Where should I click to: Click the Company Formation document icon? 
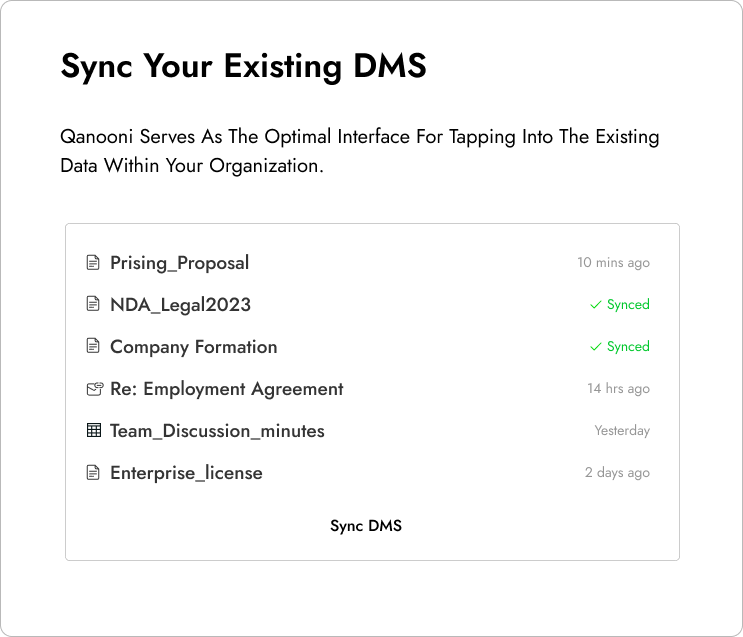[x=93, y=346]
